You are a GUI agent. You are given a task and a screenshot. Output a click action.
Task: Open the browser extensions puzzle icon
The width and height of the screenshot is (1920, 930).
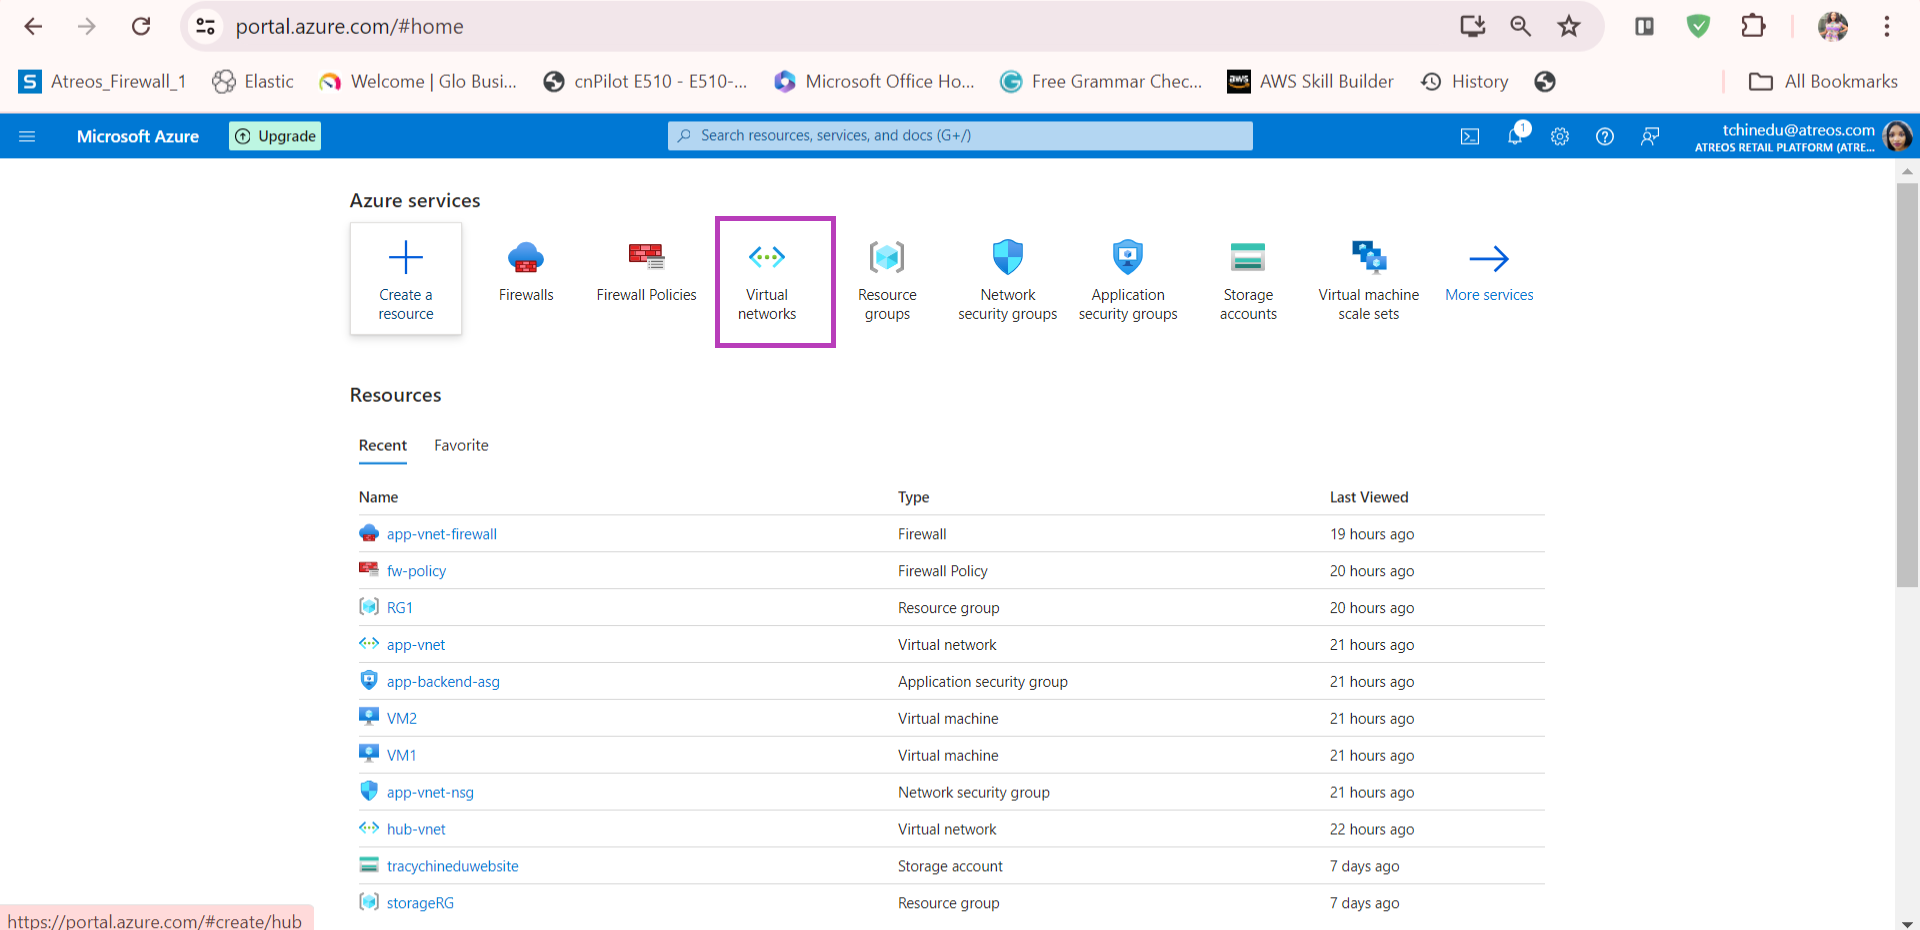pos(1753,26)
